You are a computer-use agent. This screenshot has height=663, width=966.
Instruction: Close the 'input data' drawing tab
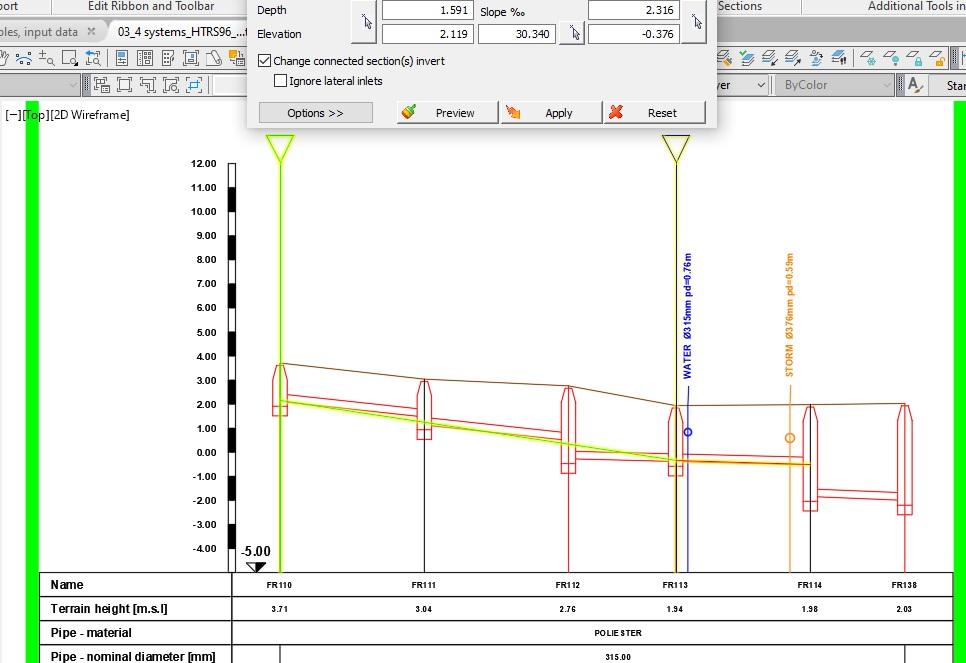pyautogui.click(x=91, y=31)
